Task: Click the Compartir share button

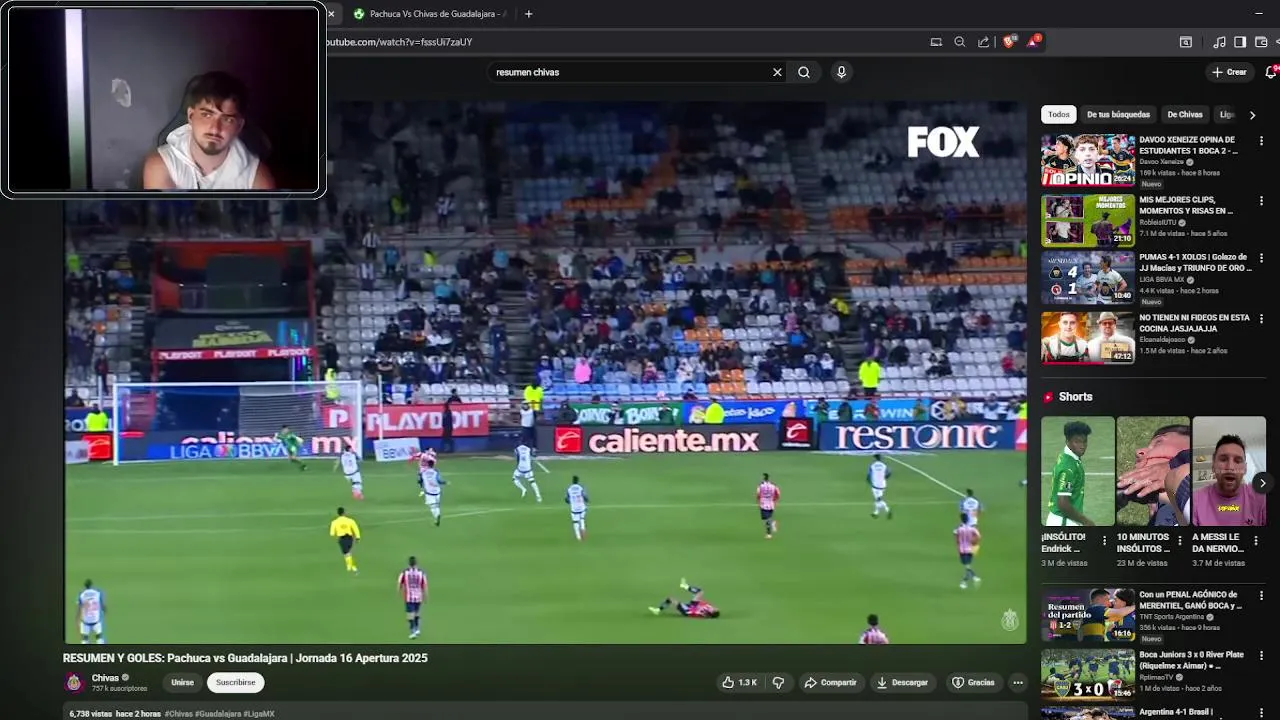Action: click(x=830, y=683)
